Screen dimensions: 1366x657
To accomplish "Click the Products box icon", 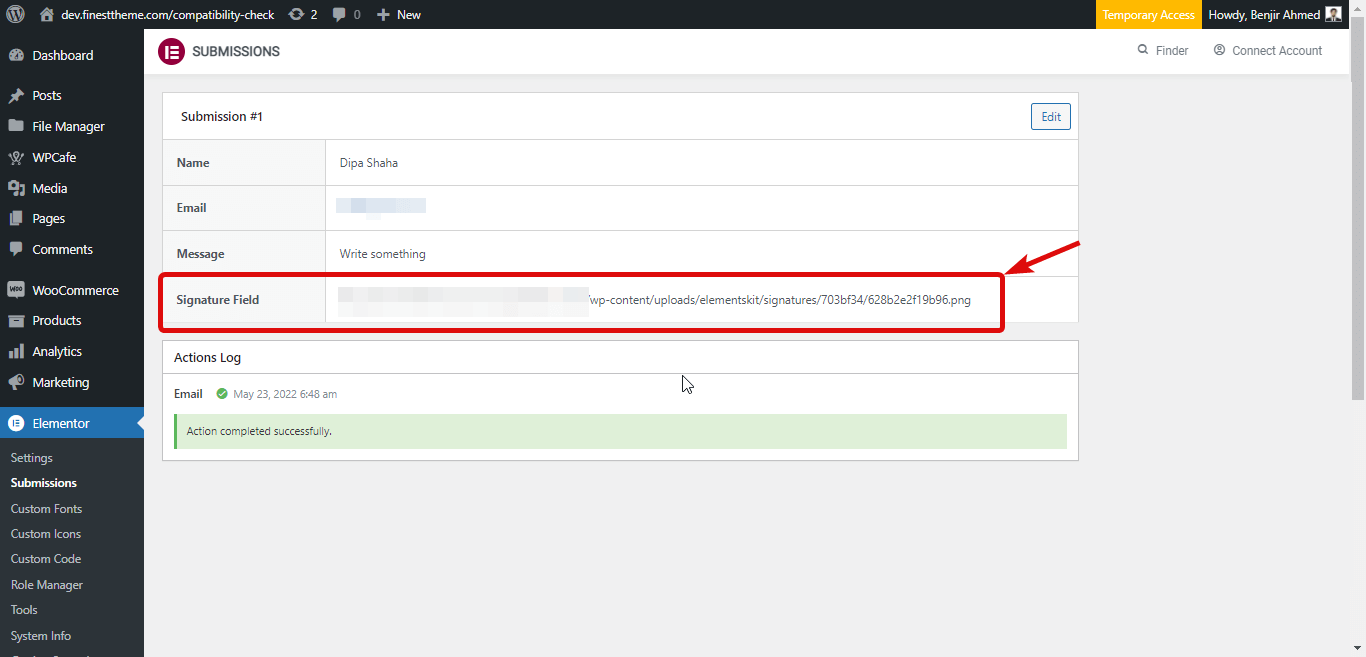I will [x=16, y=321].
